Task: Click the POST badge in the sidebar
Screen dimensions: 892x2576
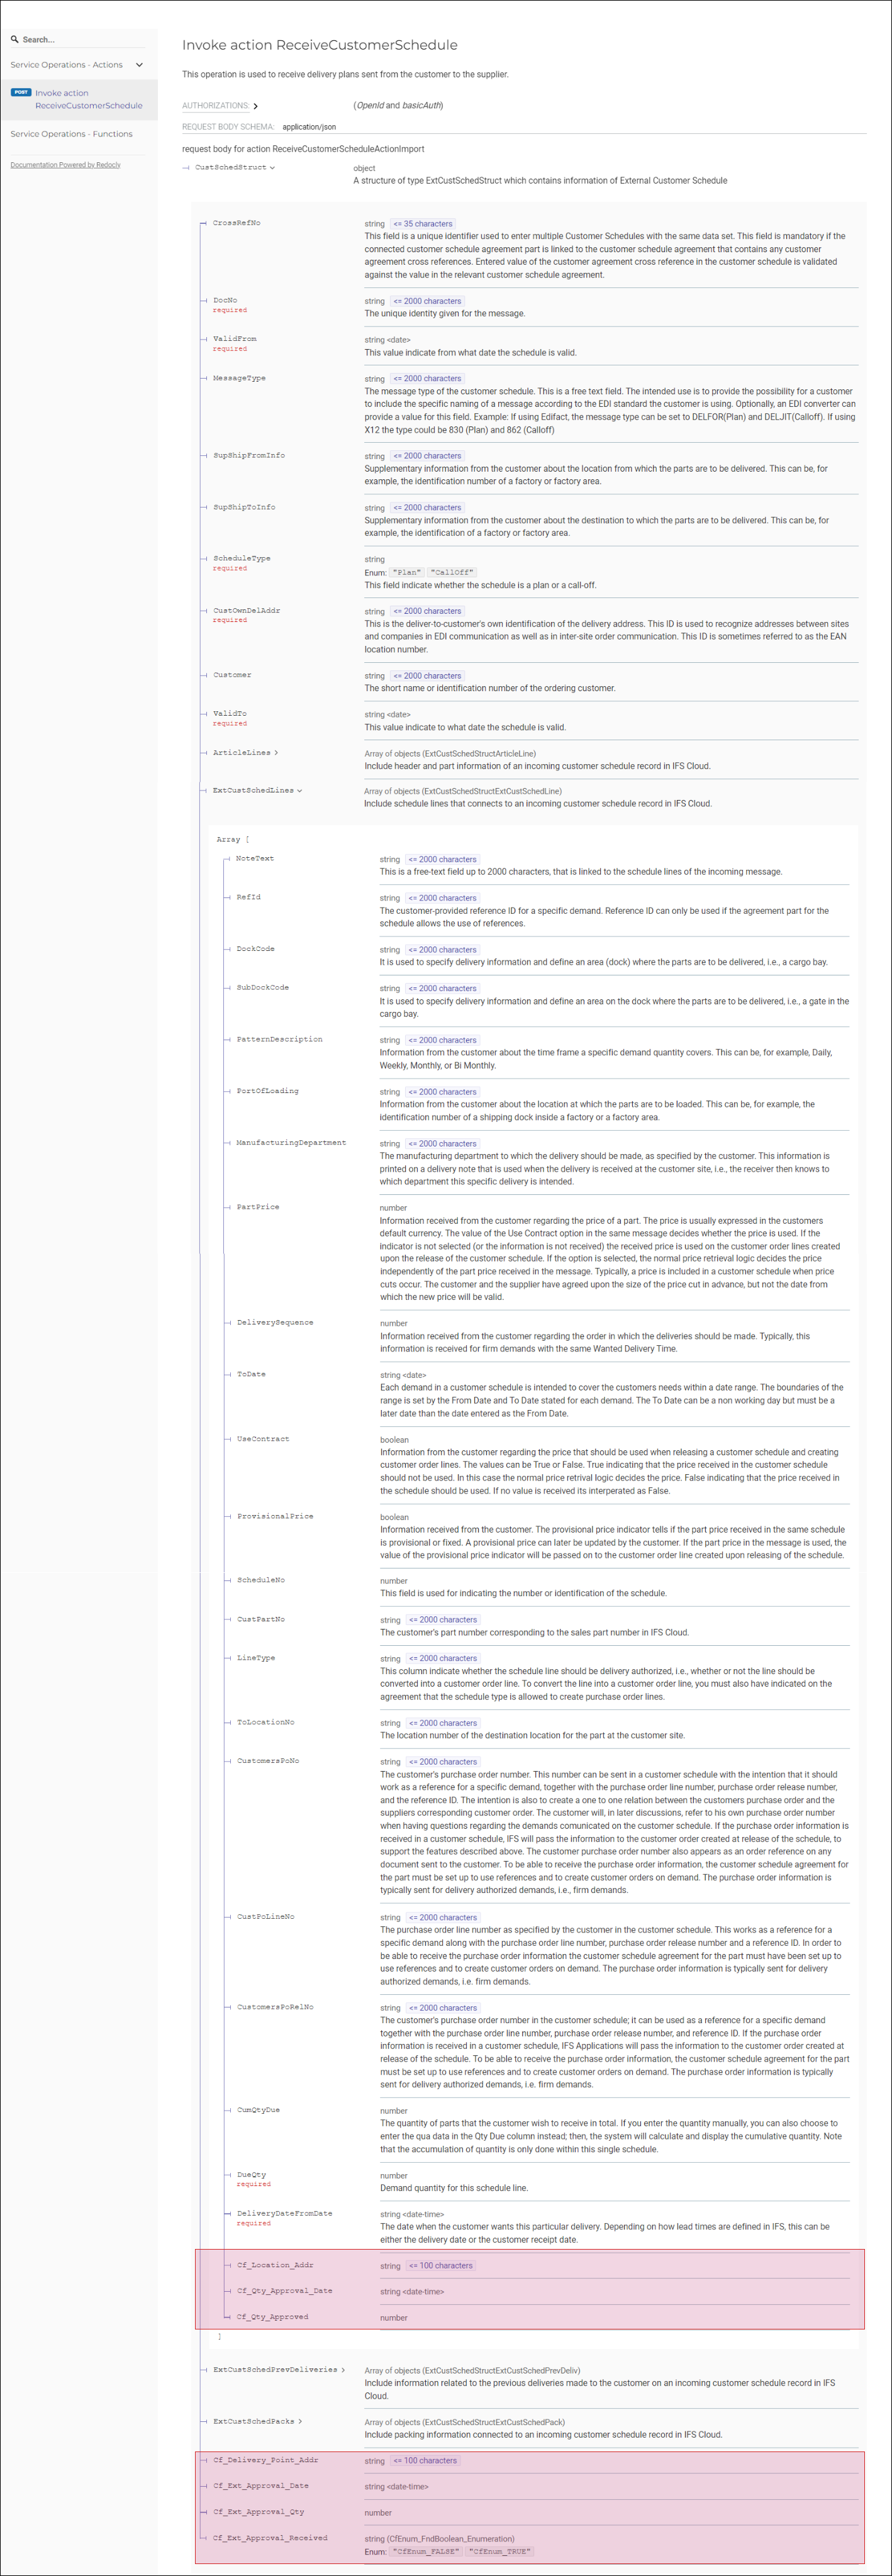Action: (21, 92)
